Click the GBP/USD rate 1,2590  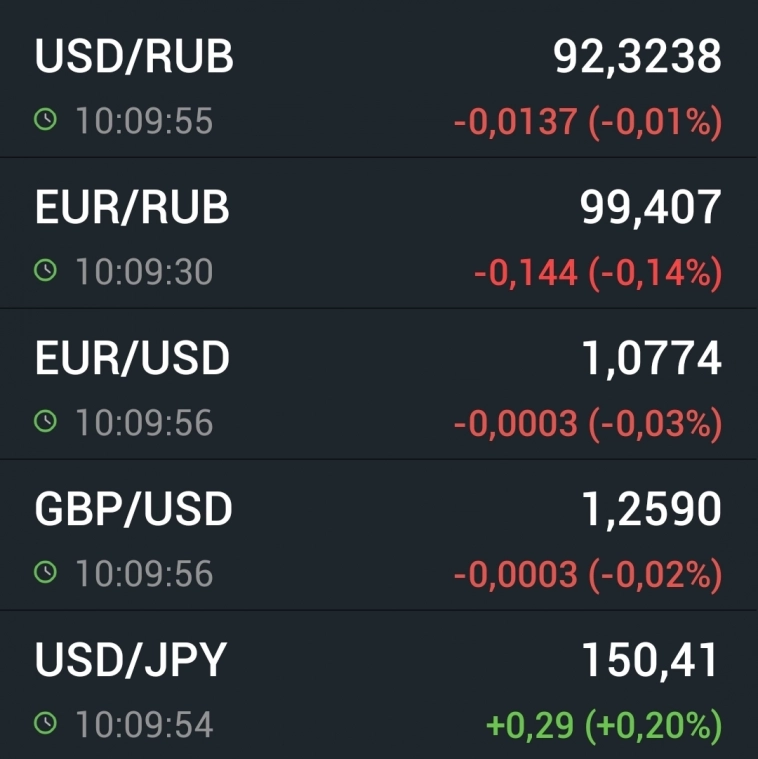pyautogui.click(x=651, y=509)
